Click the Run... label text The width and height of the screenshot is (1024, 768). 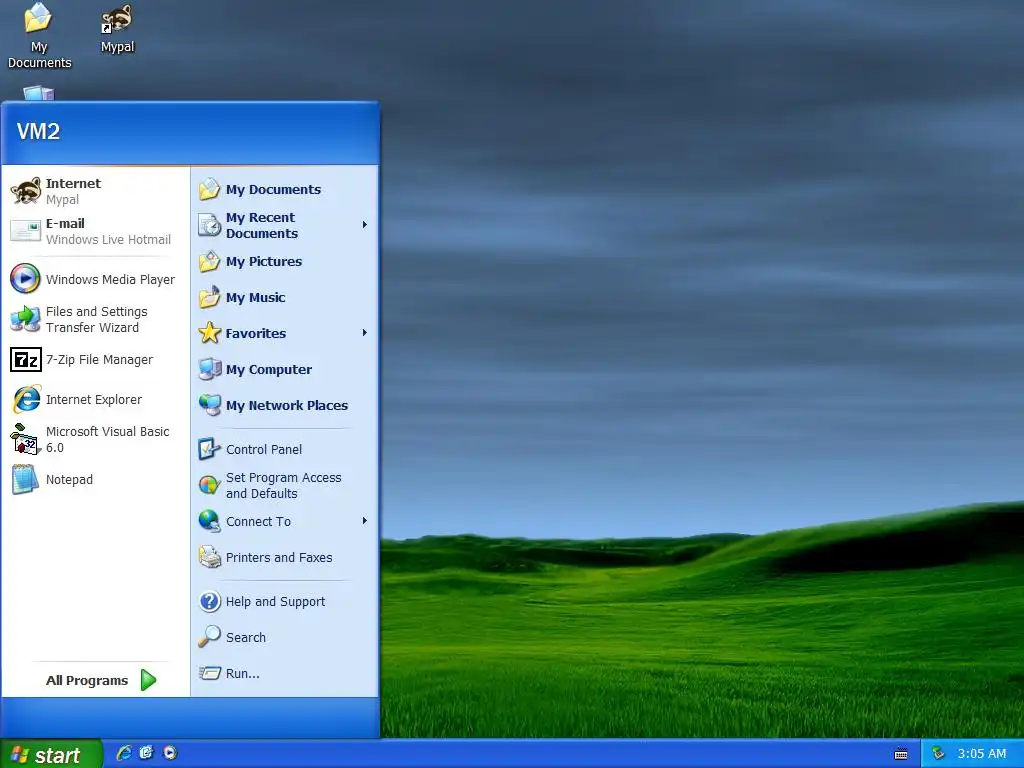coord(242,673)
